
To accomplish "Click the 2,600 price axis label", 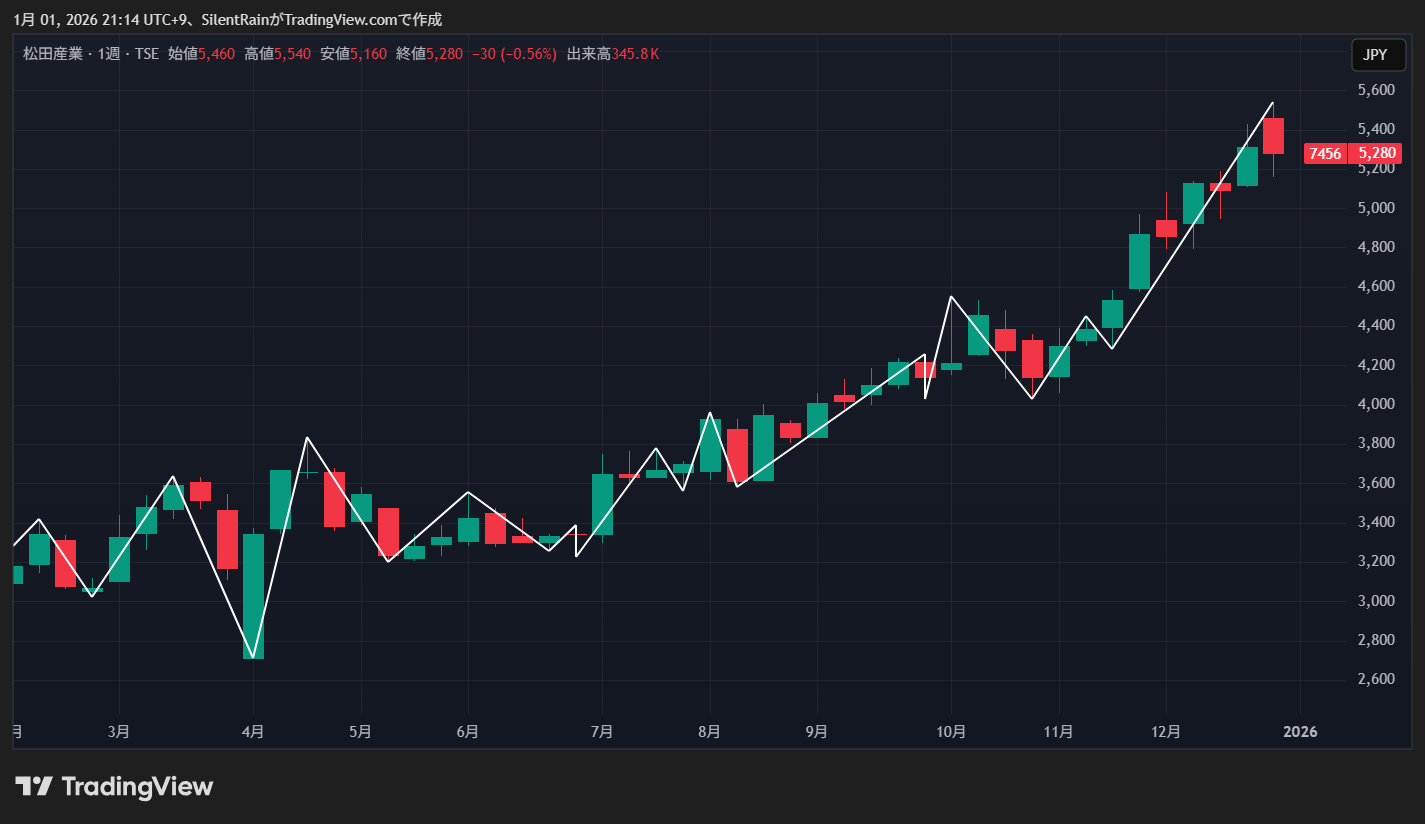I will (1375, 679).
